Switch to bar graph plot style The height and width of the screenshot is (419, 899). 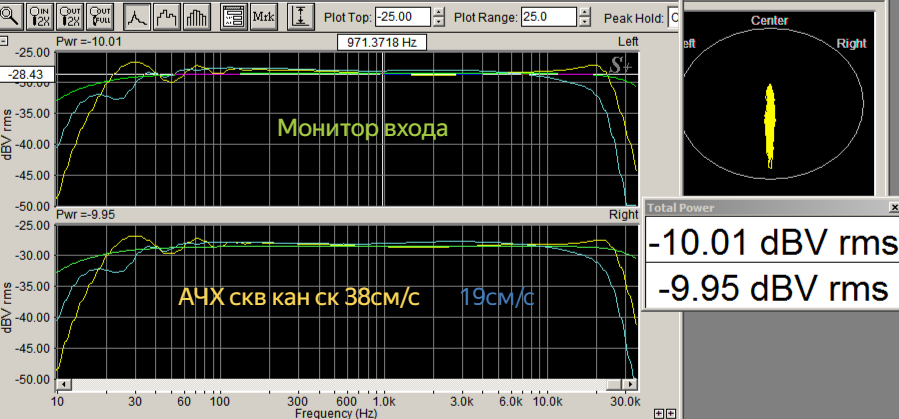(197, 16)
